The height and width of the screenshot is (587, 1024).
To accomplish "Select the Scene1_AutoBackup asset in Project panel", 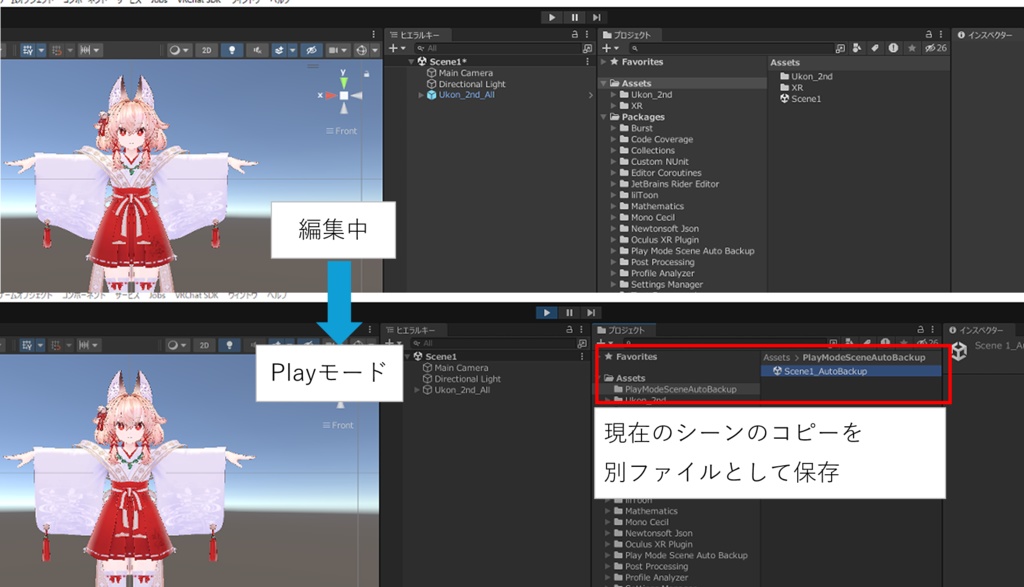I will [825, 371].
